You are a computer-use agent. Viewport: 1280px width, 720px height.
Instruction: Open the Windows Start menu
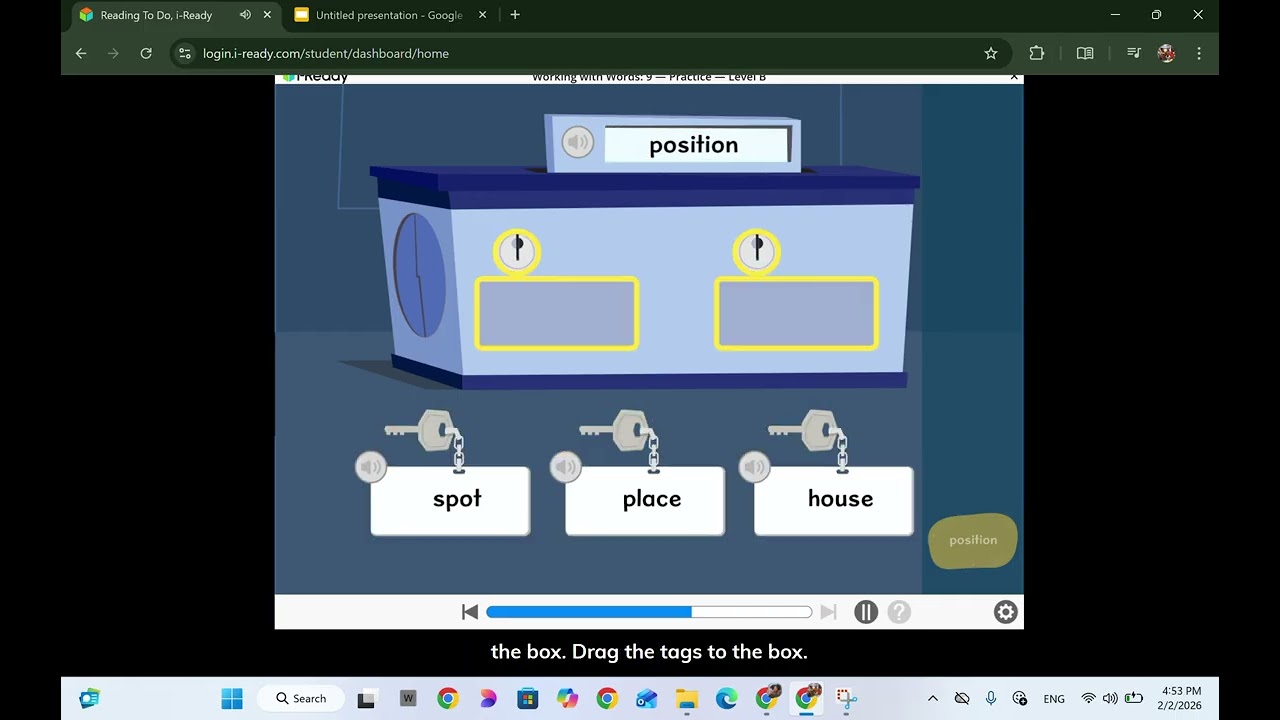point(232,698)
